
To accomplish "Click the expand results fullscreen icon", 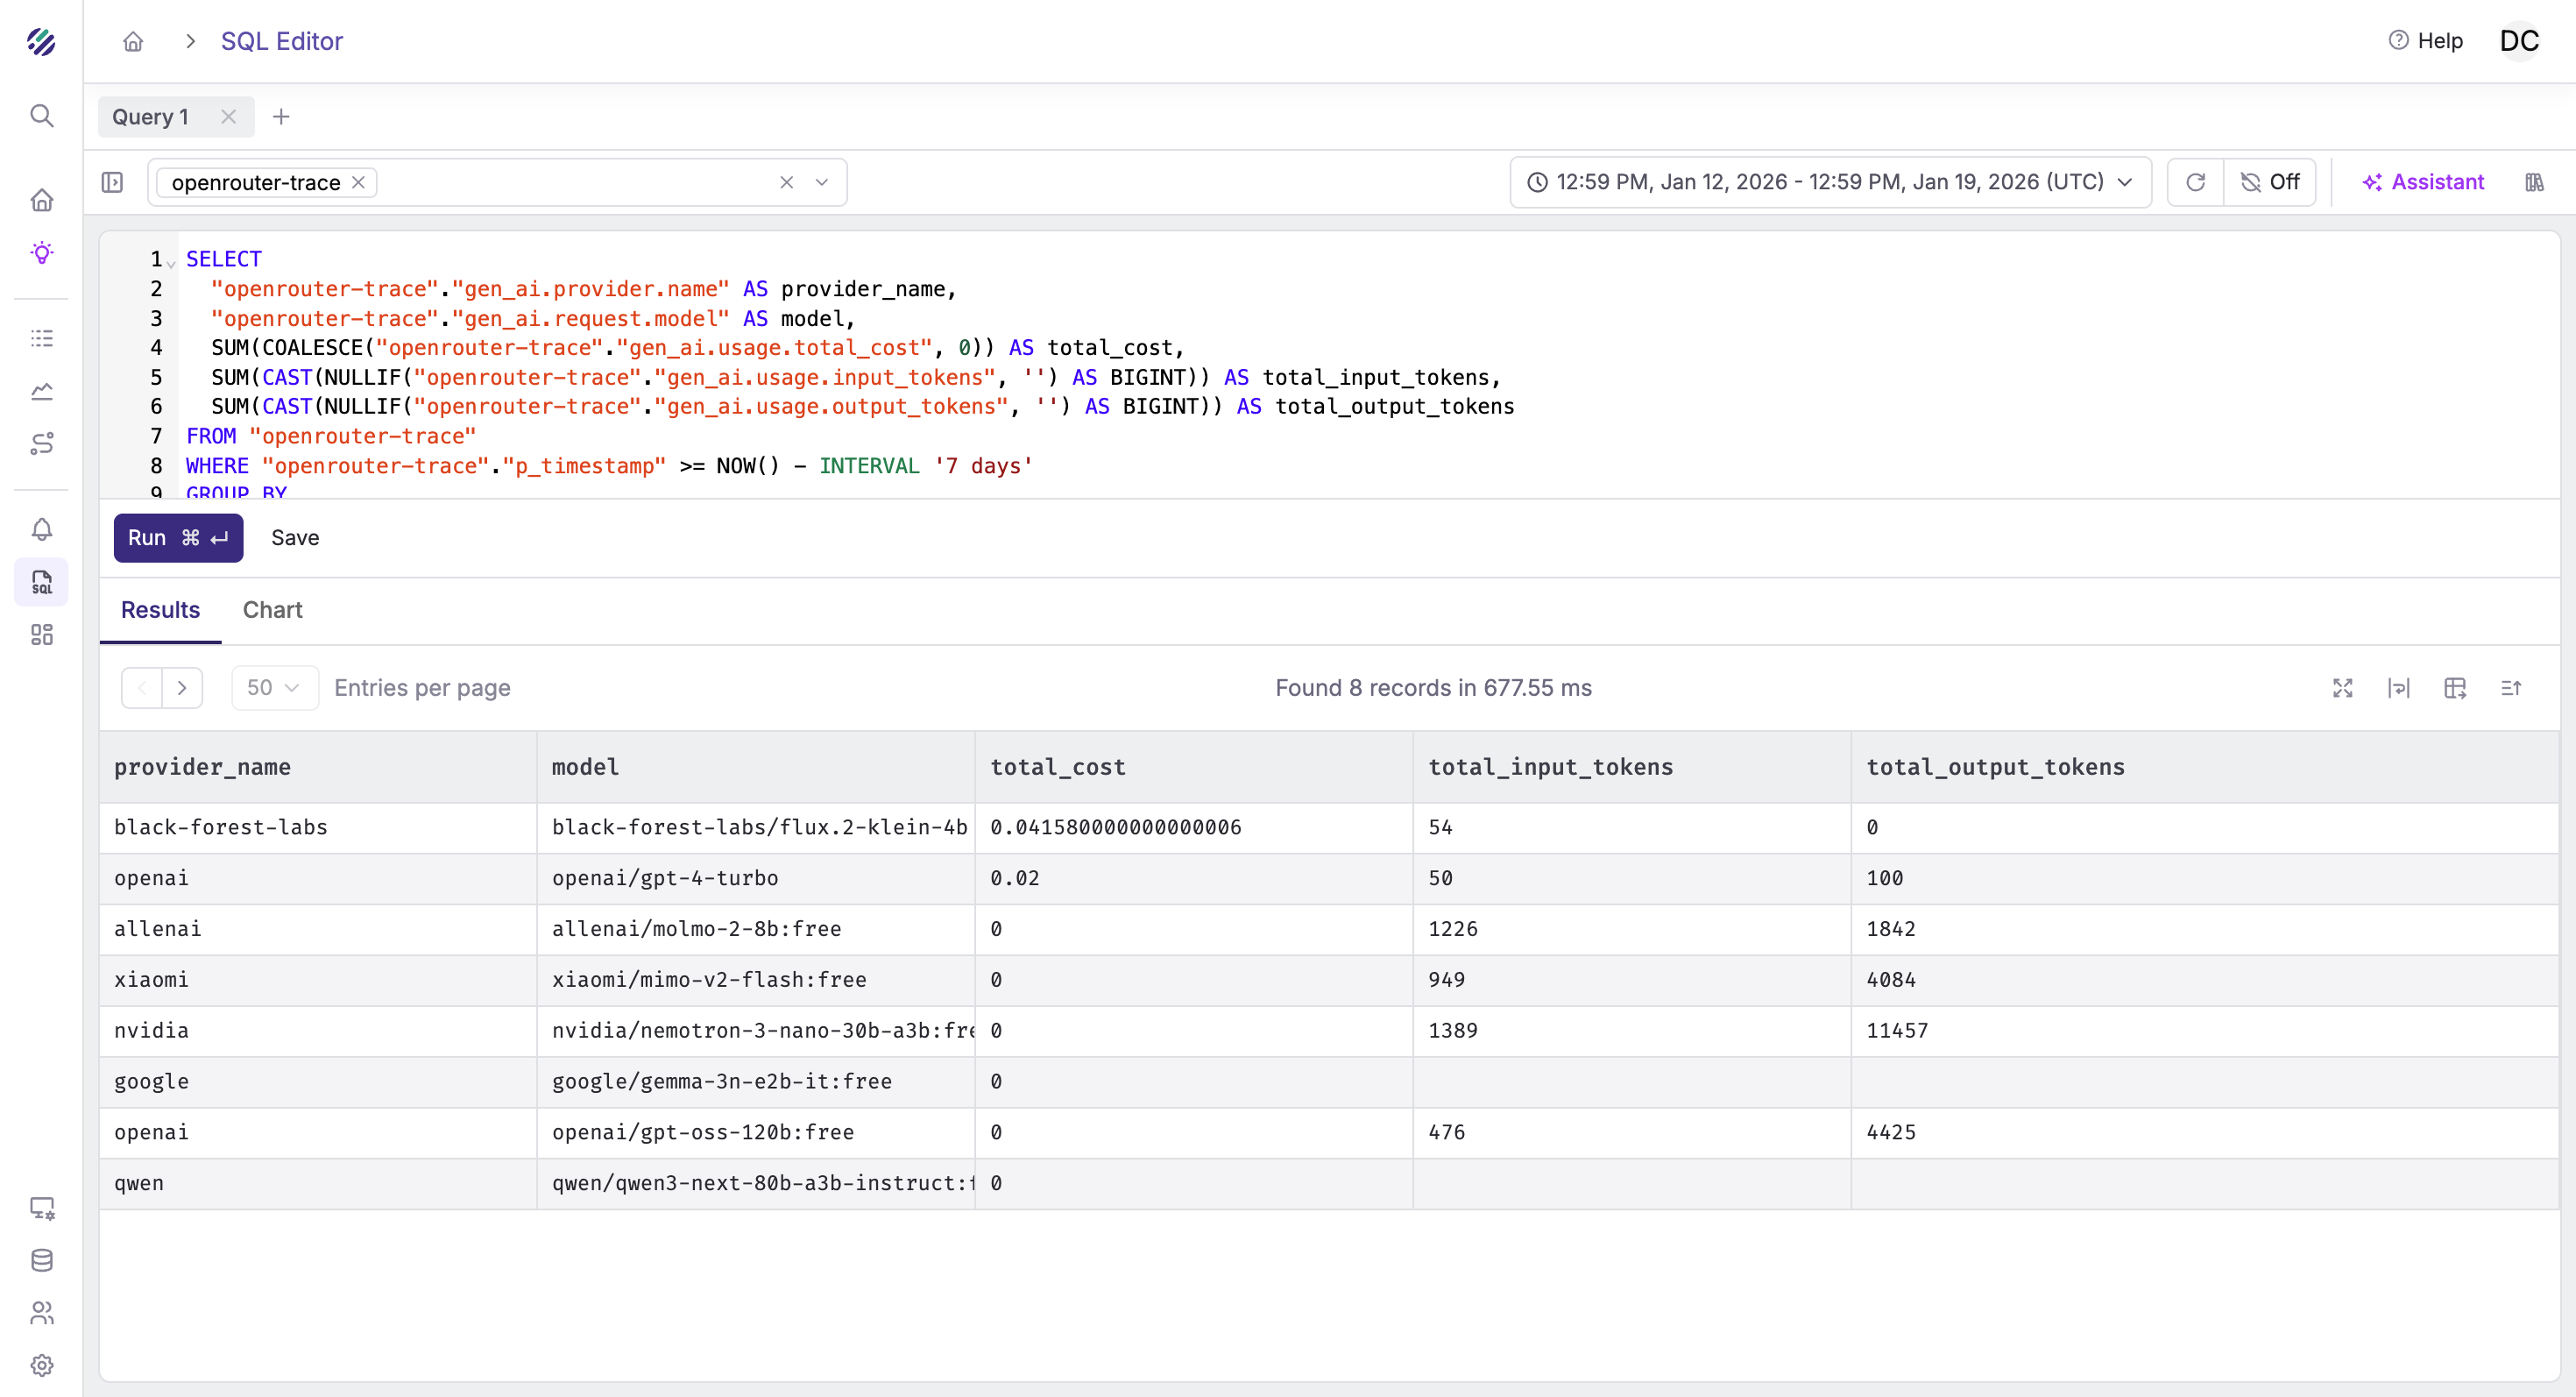I will click(2342, 688).
